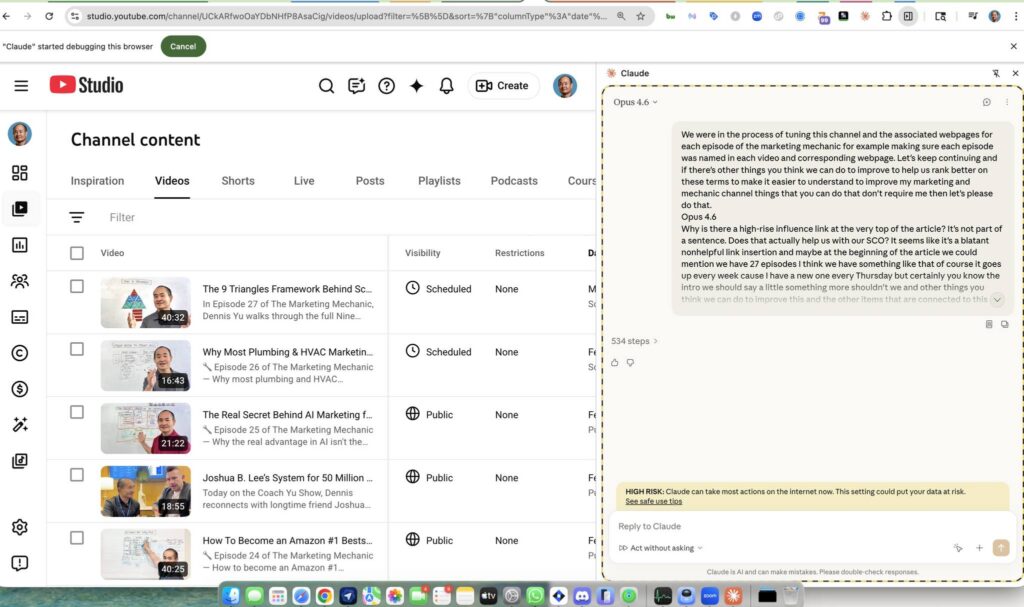1024x607 pixels.
Task: Open the Act without asking dropdown
Action: click(661, 548)
